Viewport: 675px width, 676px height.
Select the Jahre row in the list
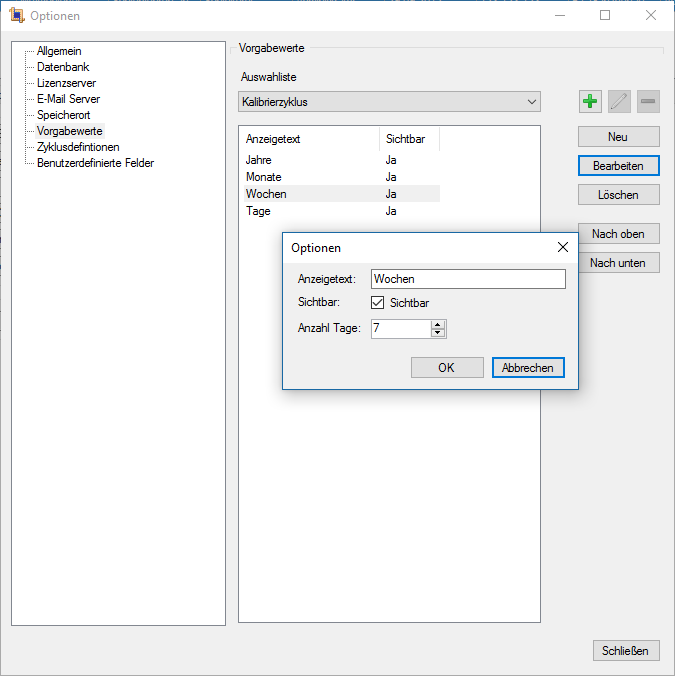[x=259, y=160]
